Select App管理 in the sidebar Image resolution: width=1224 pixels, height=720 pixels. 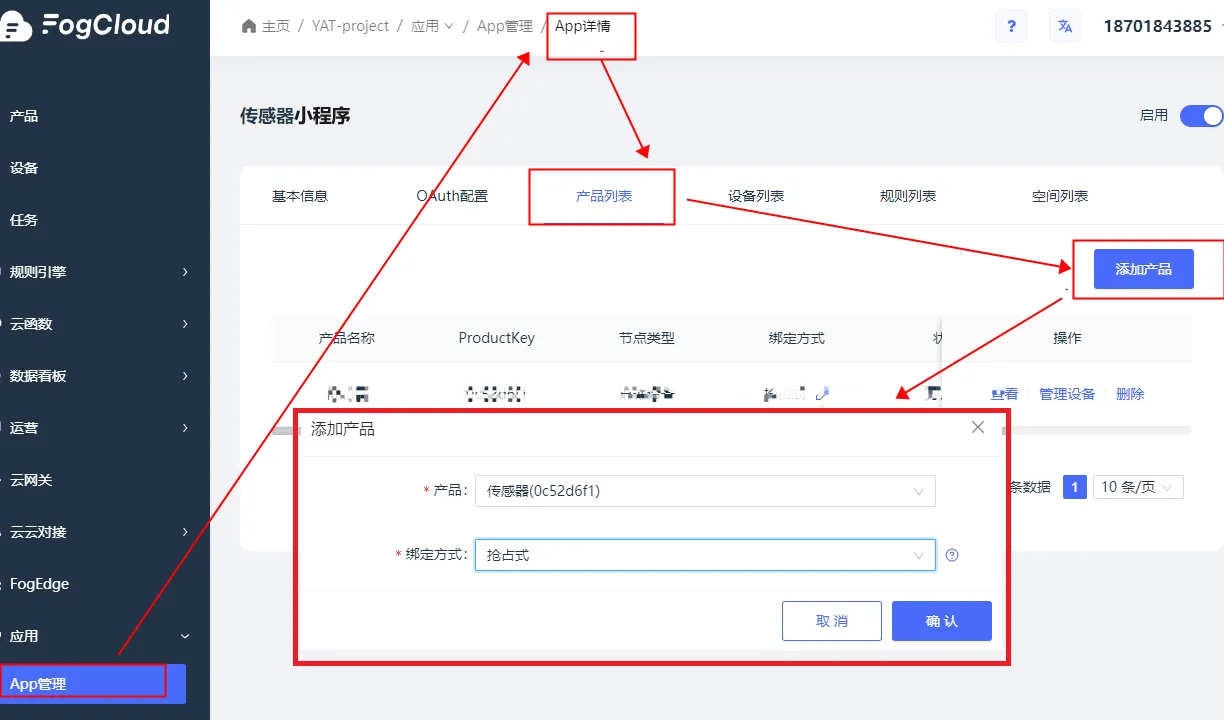(x=93, y=684)
